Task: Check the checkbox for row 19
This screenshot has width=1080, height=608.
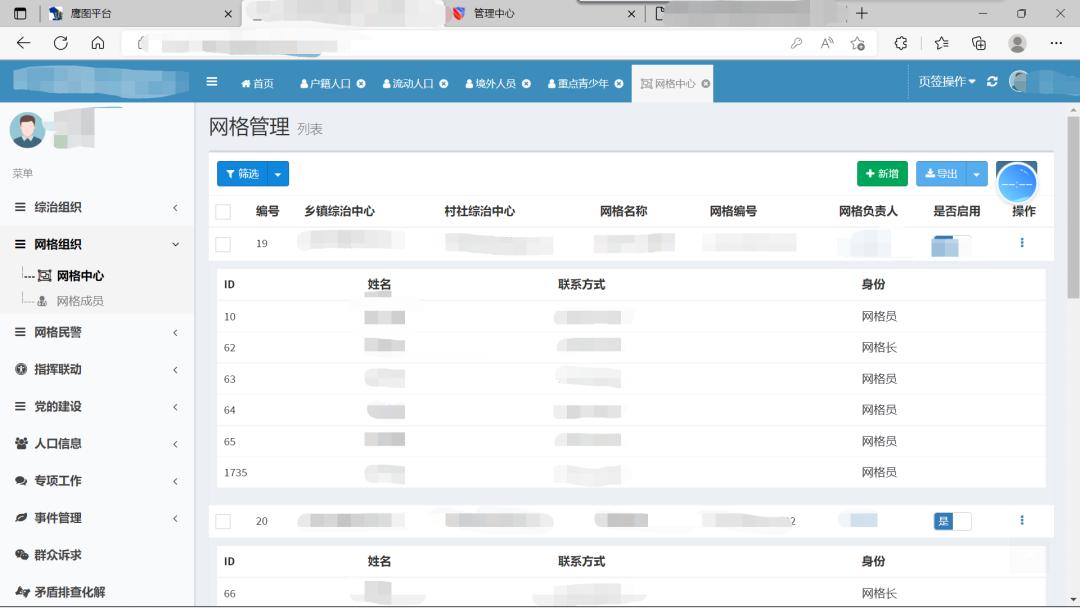Action: tap(224, 242)
